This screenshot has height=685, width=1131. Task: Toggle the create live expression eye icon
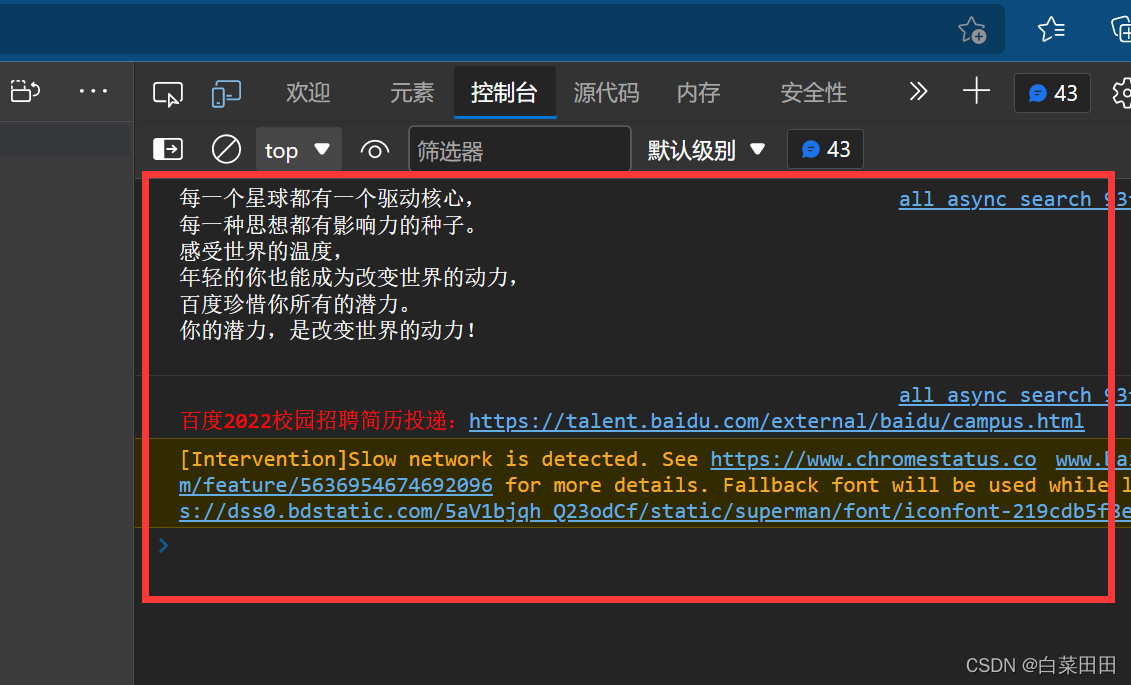374,149
